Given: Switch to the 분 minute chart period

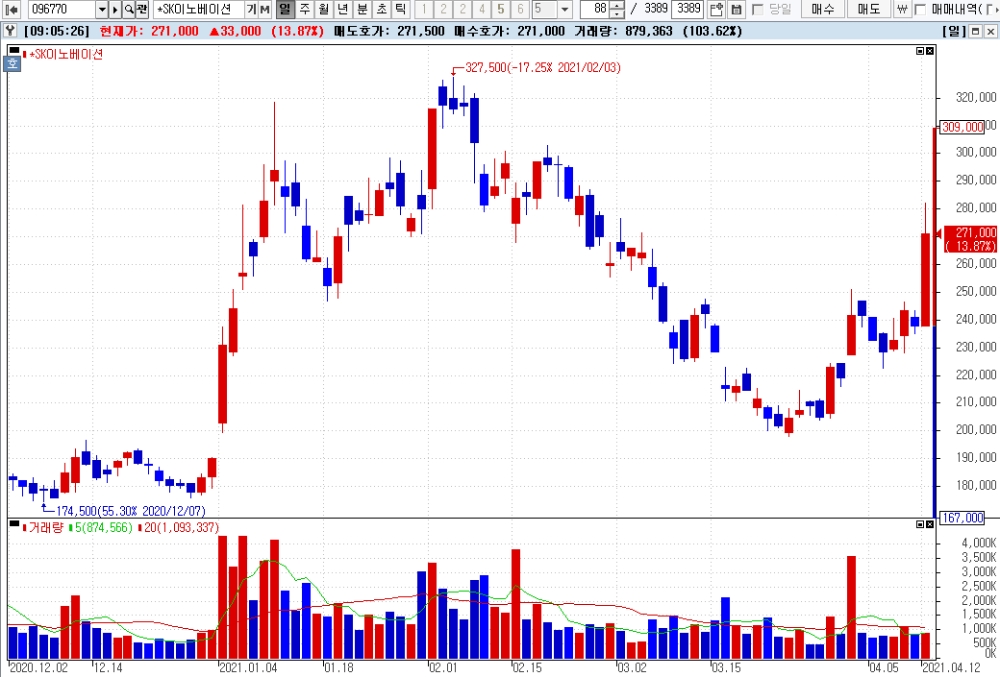Looking at the screenshot, I should click(362, 9).
